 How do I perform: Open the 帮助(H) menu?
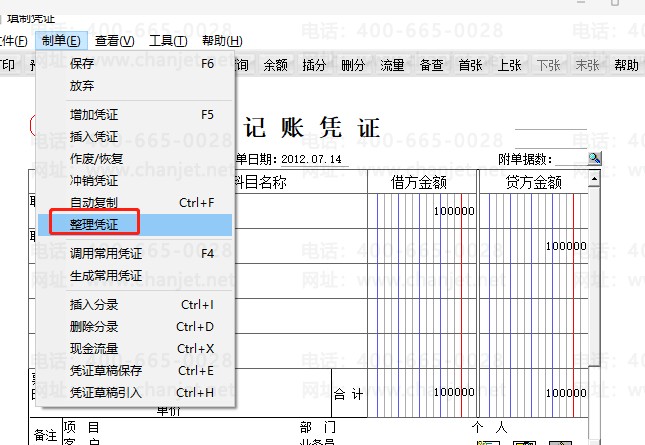[x=222, y=41]
